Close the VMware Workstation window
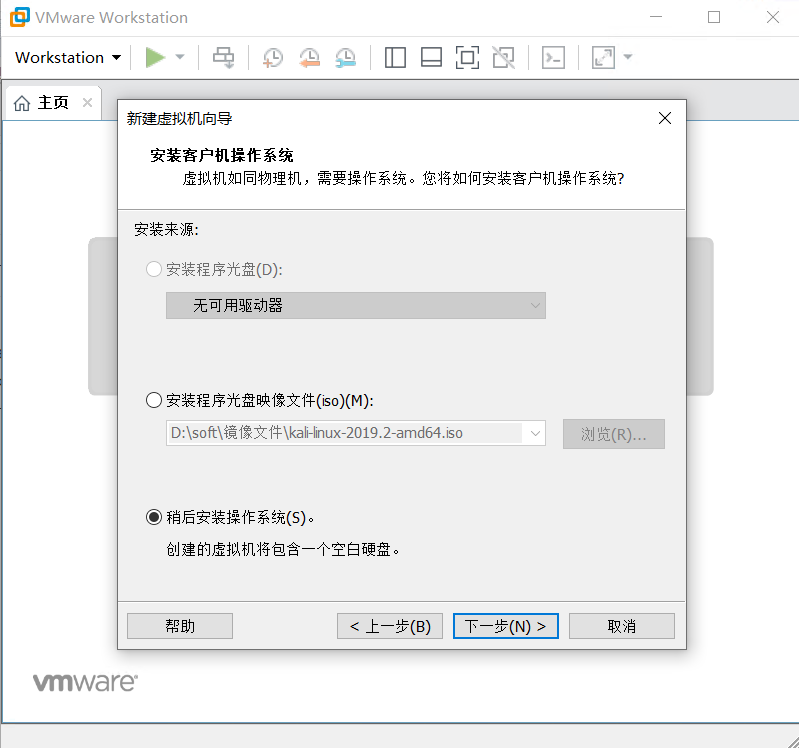 coord(773,17)
